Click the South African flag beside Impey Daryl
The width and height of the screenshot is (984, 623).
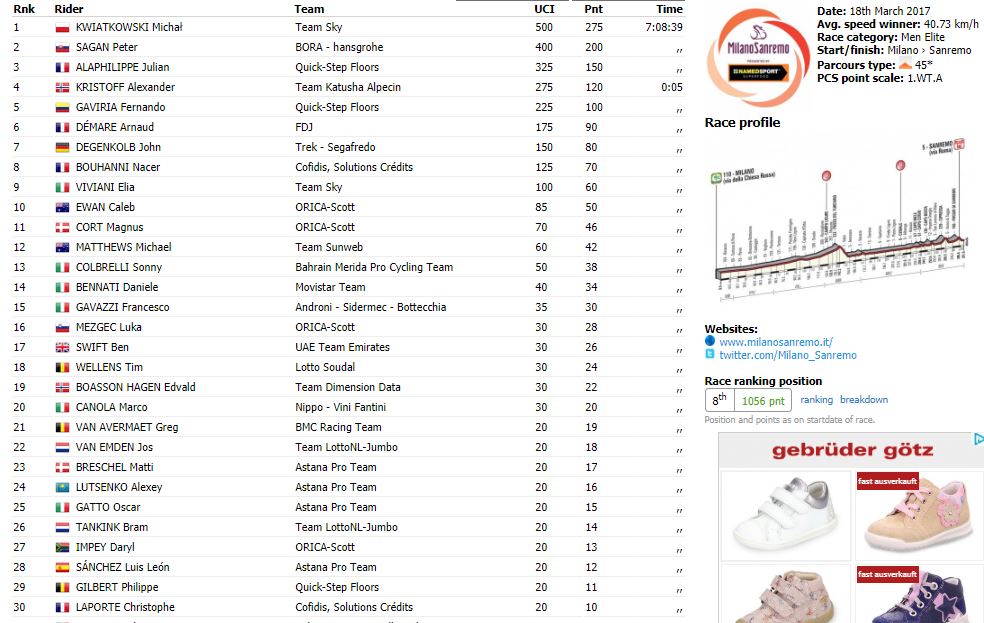pos(62,548)
